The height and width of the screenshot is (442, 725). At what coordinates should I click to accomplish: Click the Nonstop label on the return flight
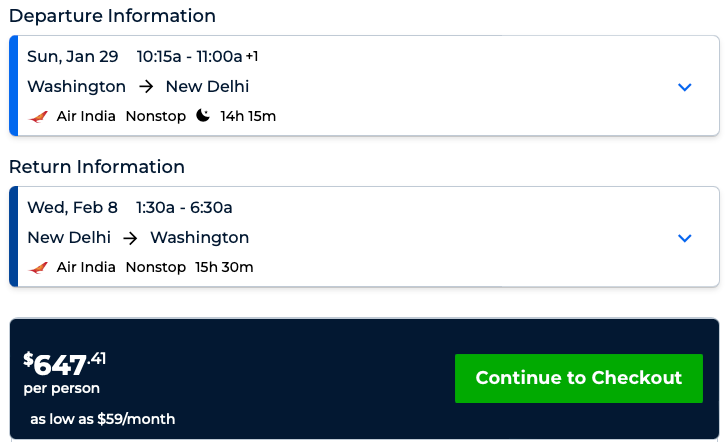pyautogui.click(x=156, y=268)
